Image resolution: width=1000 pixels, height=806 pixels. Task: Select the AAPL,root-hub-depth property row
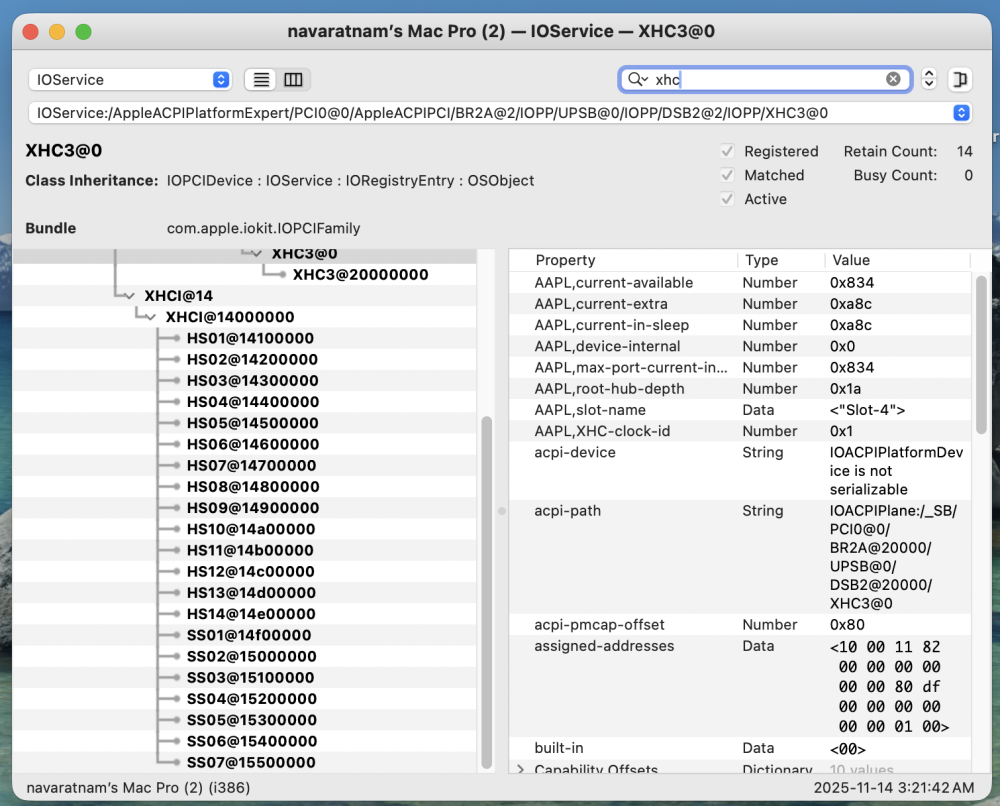tap(740, 388)
